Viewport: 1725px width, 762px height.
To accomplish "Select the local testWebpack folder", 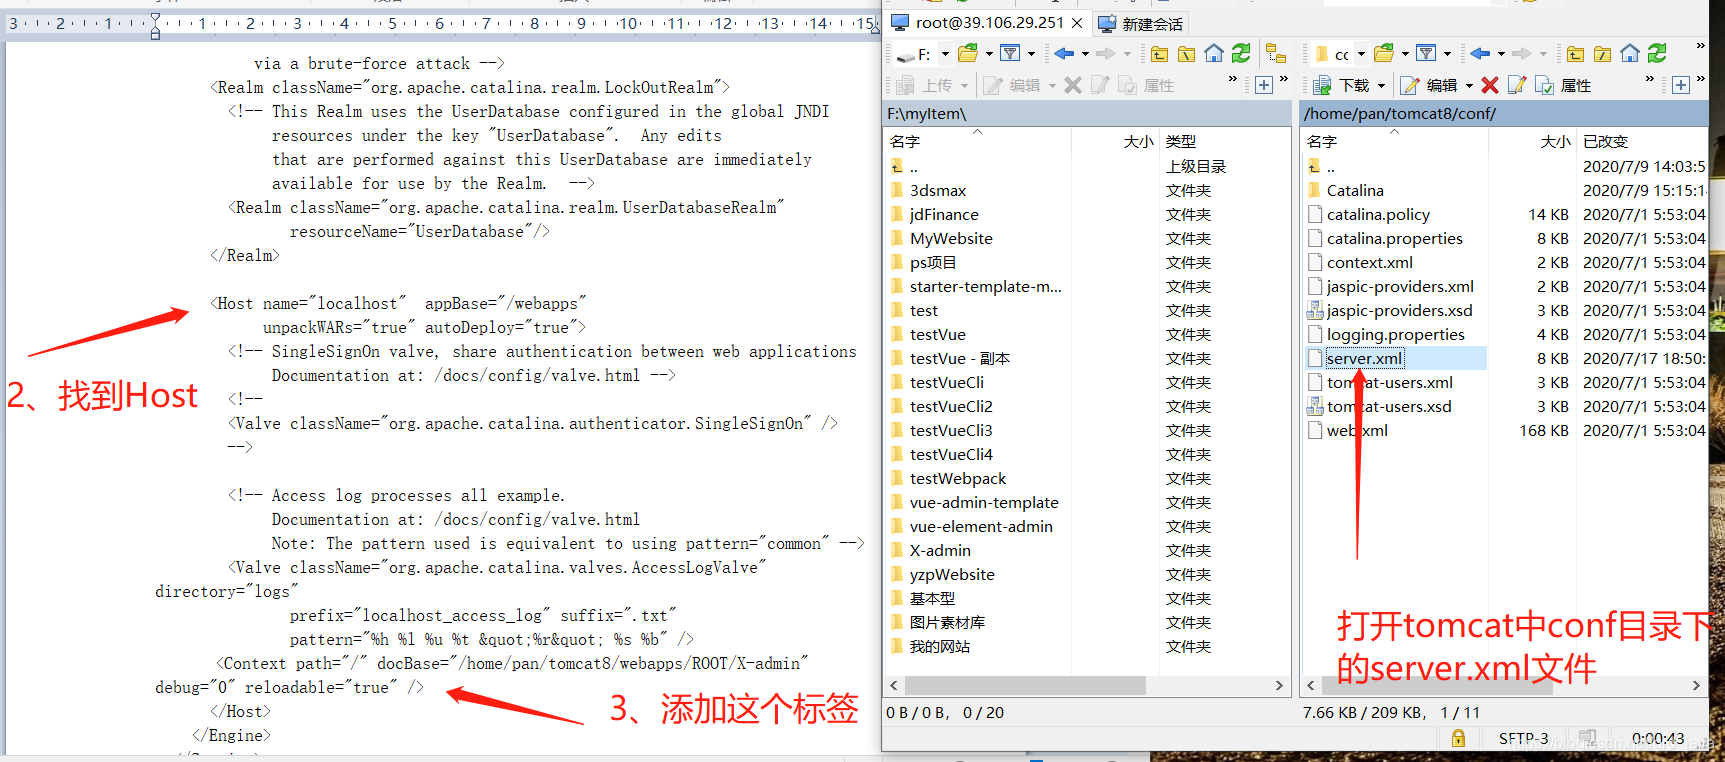I will (x=957, y=478).
